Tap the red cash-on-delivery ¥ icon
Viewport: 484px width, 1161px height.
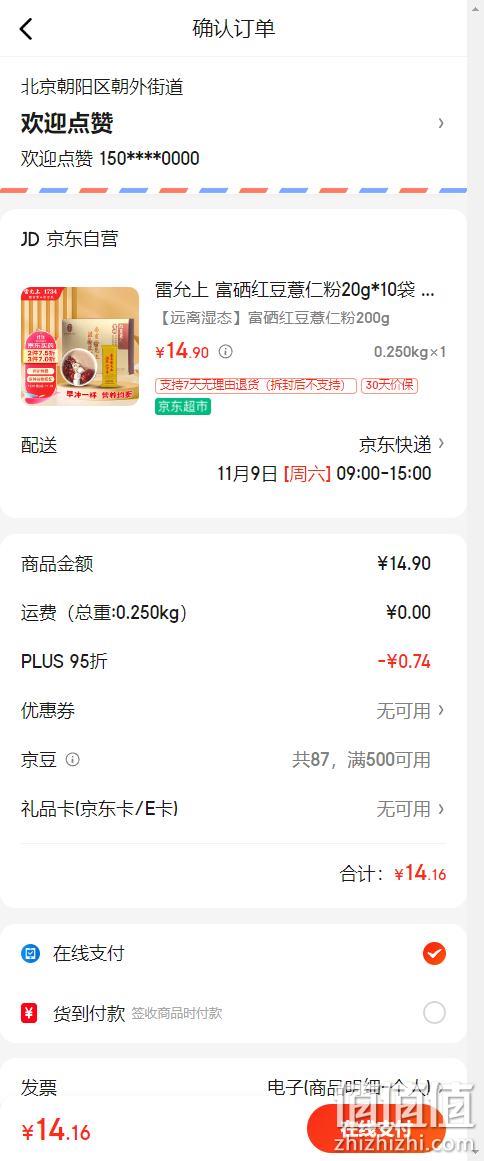30,1012
